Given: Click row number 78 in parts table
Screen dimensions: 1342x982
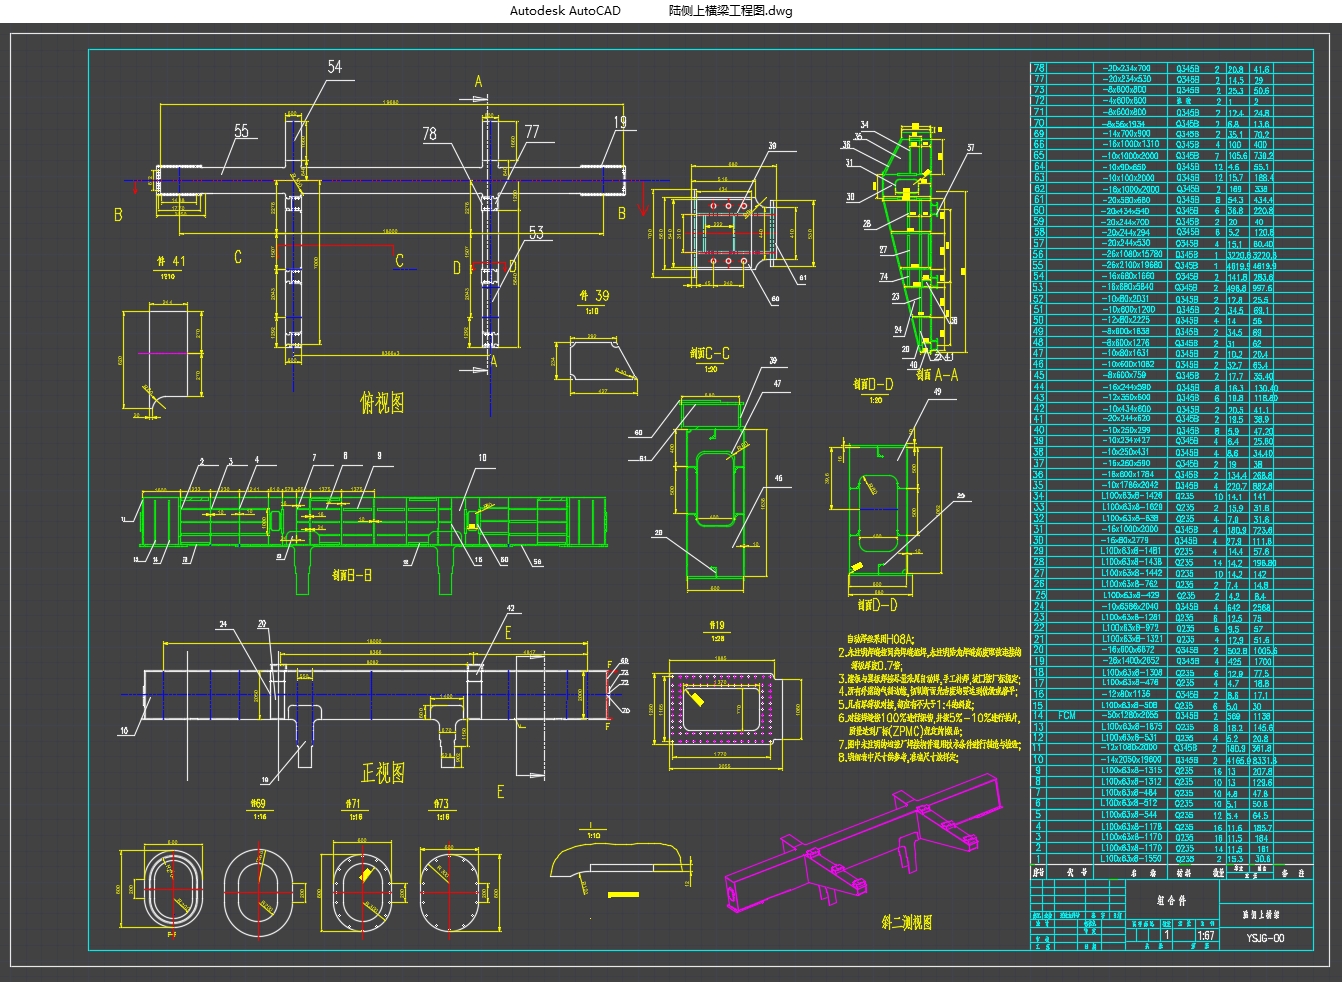Looking at the screenshot, I should click(1038, 69).
